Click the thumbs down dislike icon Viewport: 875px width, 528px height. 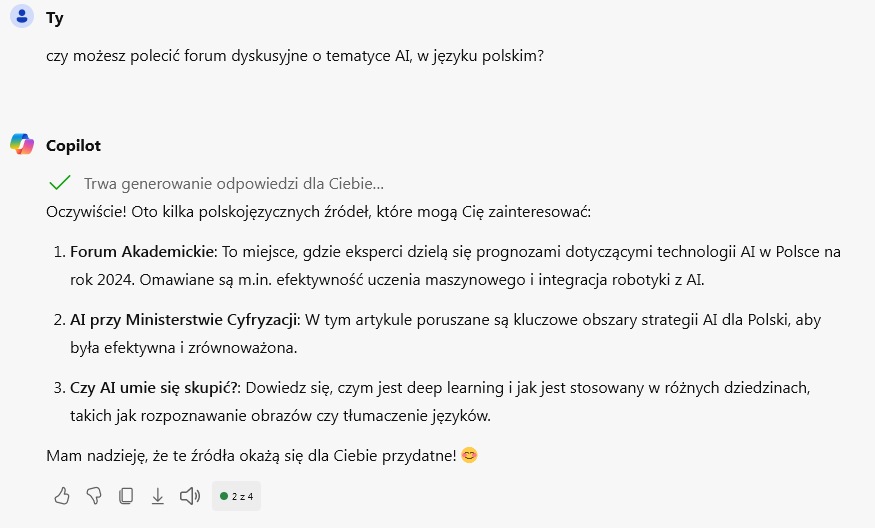(94, 496)
